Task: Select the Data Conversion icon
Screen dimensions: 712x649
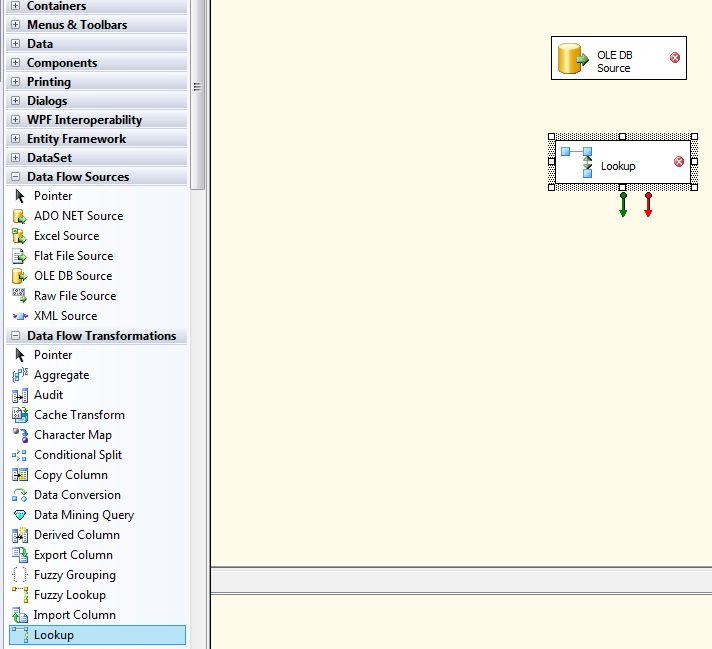Action: tap(20, 495)
